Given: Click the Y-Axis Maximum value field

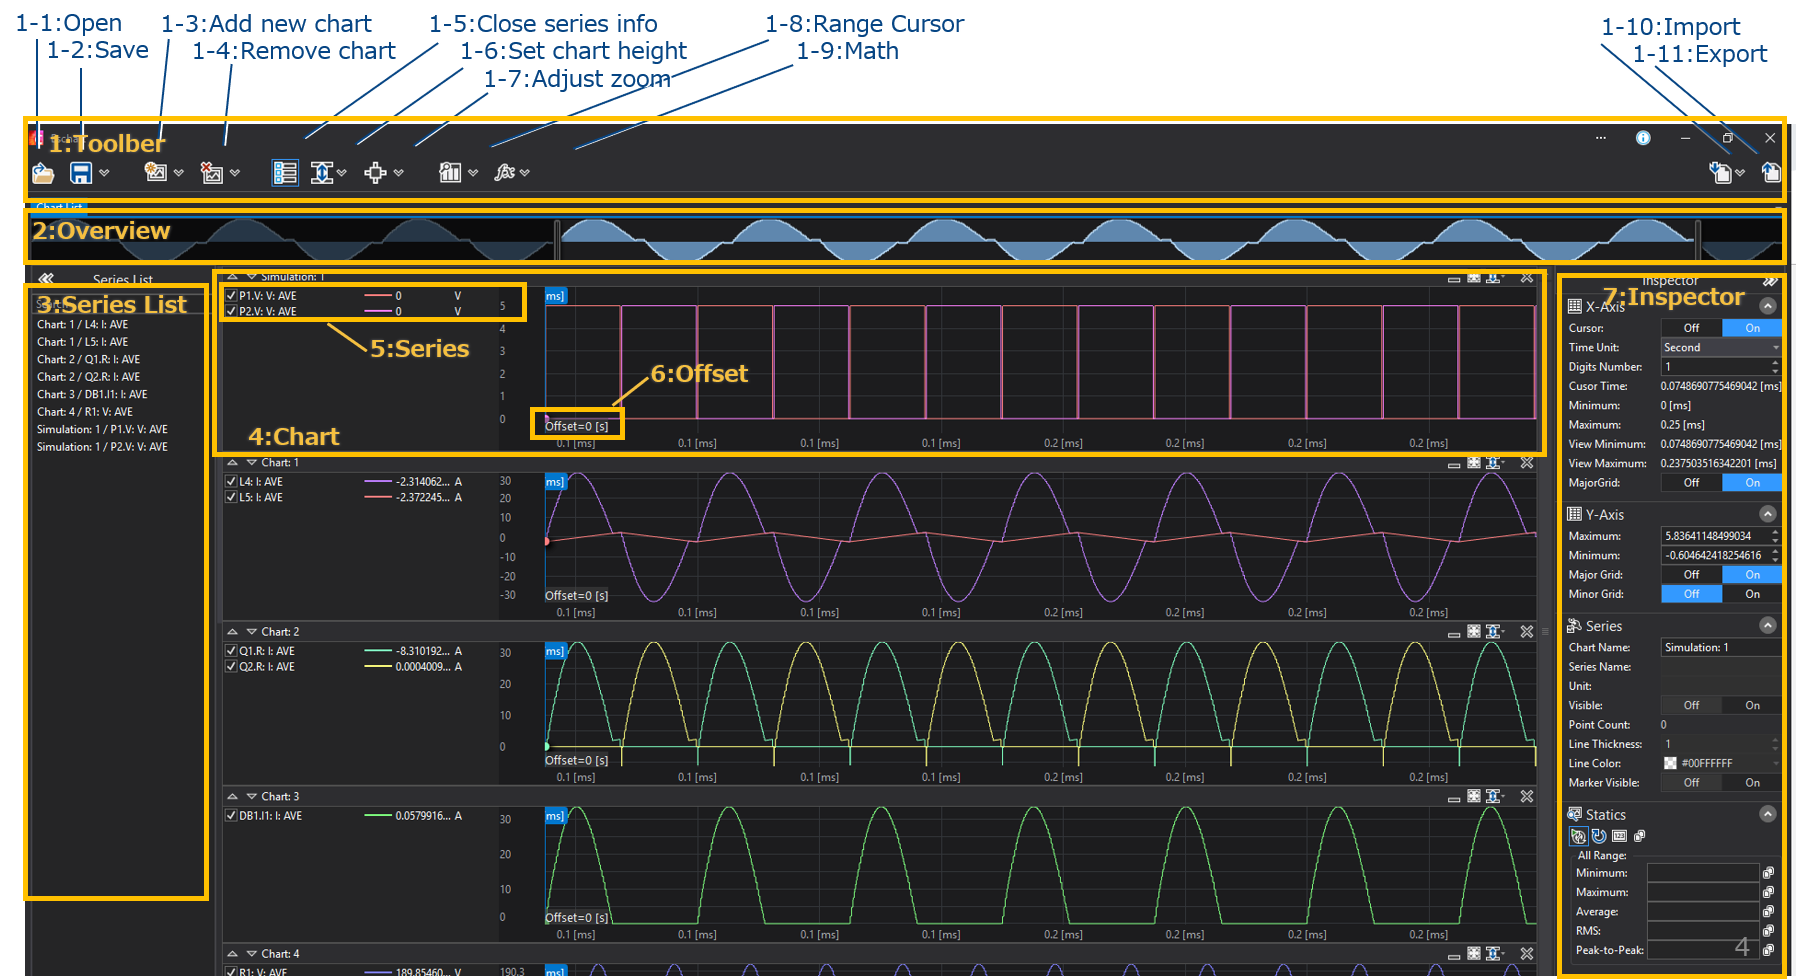Looking at the screenshot, I should [x=1715, y=537].
